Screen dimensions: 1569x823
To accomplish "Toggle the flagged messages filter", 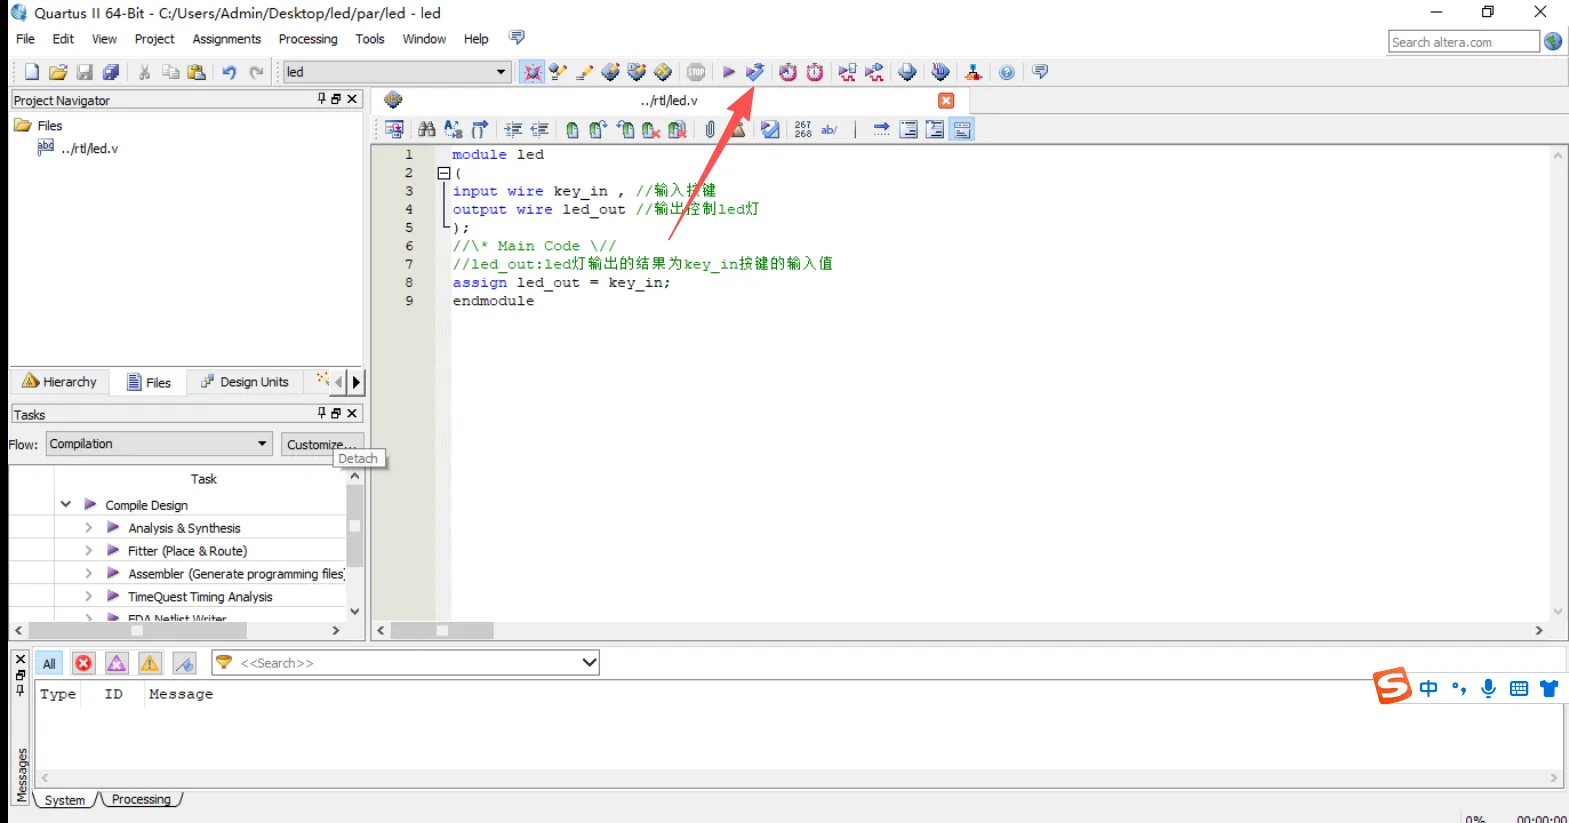I will (x=185, y=663).
